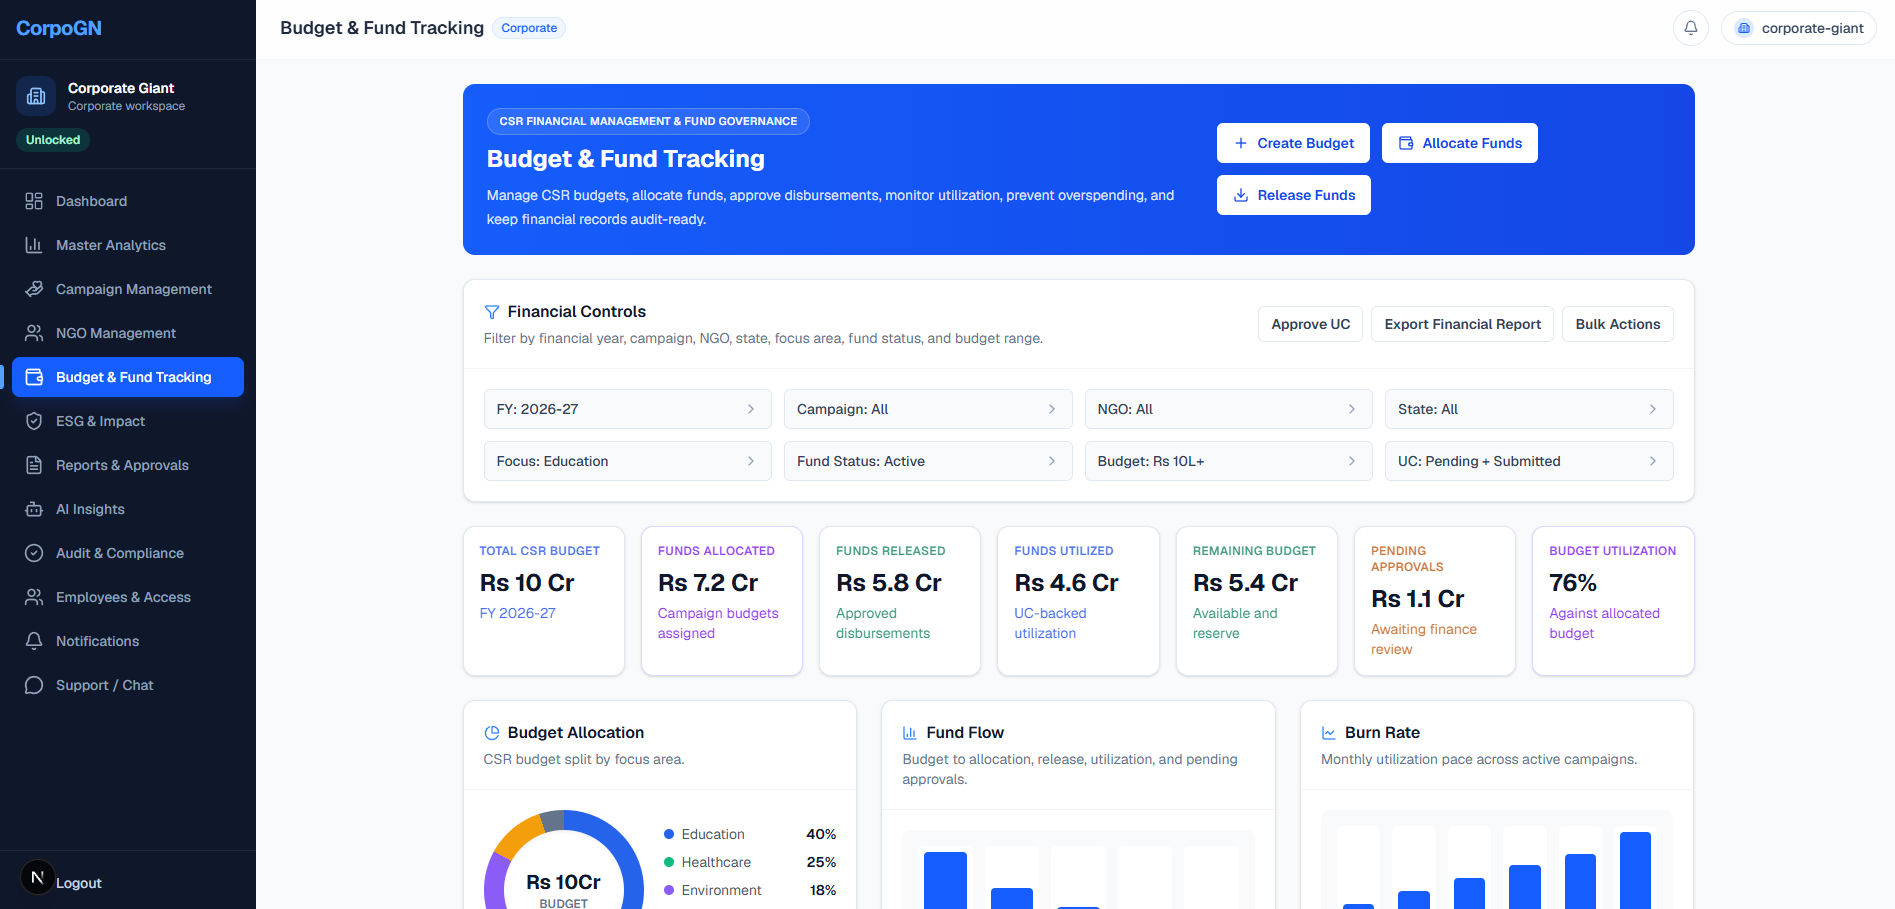Click the funnel icon beside Financial Controls
Viewport: 1895px width, 909px height.
point(492,312)
